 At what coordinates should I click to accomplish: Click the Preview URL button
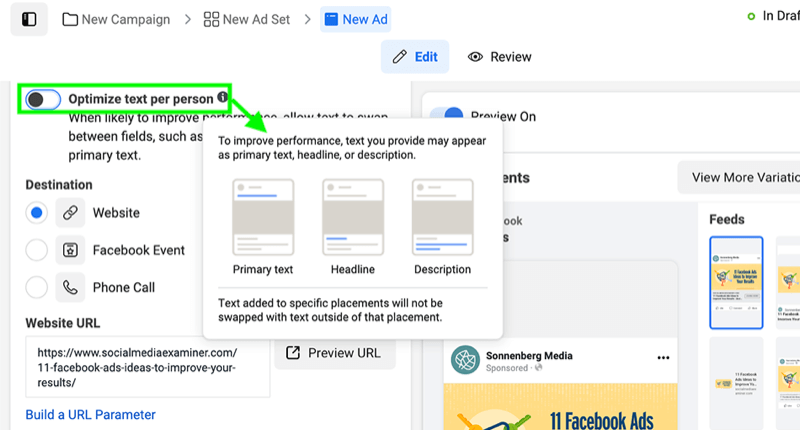(335, 353)
